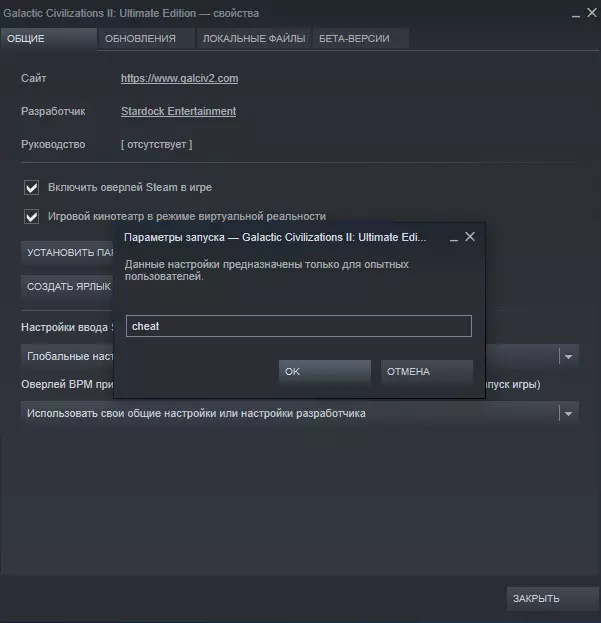Click the experienced users warning text
This screenshot has width=601, height=623.
pos(267,270)
